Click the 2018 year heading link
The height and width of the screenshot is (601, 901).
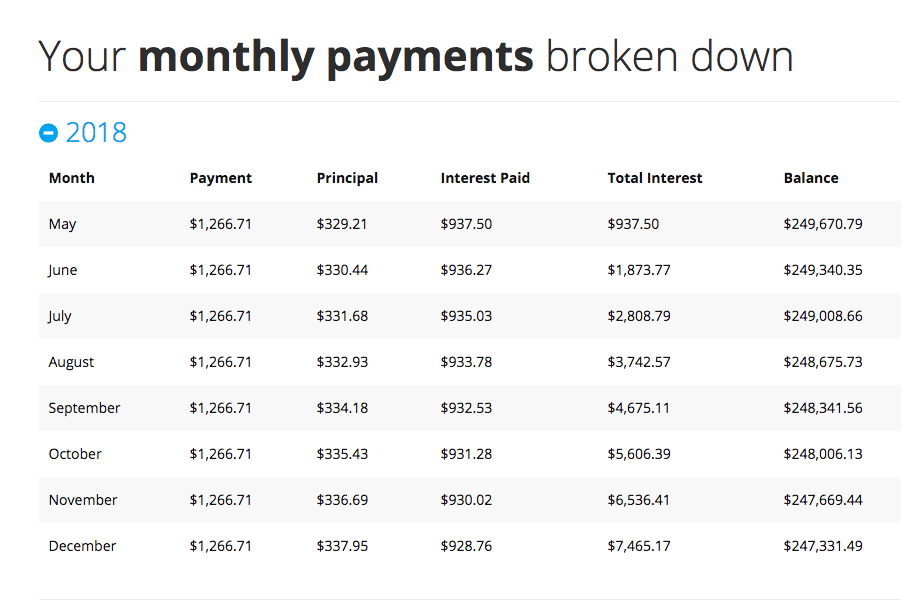96,133
